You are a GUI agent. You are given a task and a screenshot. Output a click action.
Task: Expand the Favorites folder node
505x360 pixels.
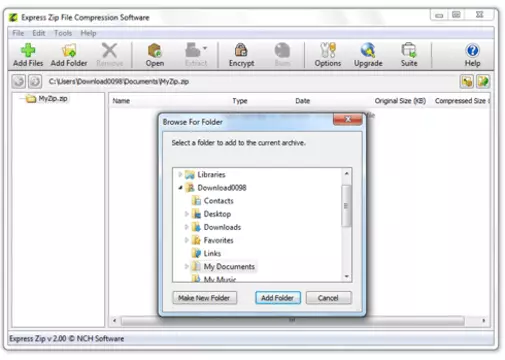[186, 240]
